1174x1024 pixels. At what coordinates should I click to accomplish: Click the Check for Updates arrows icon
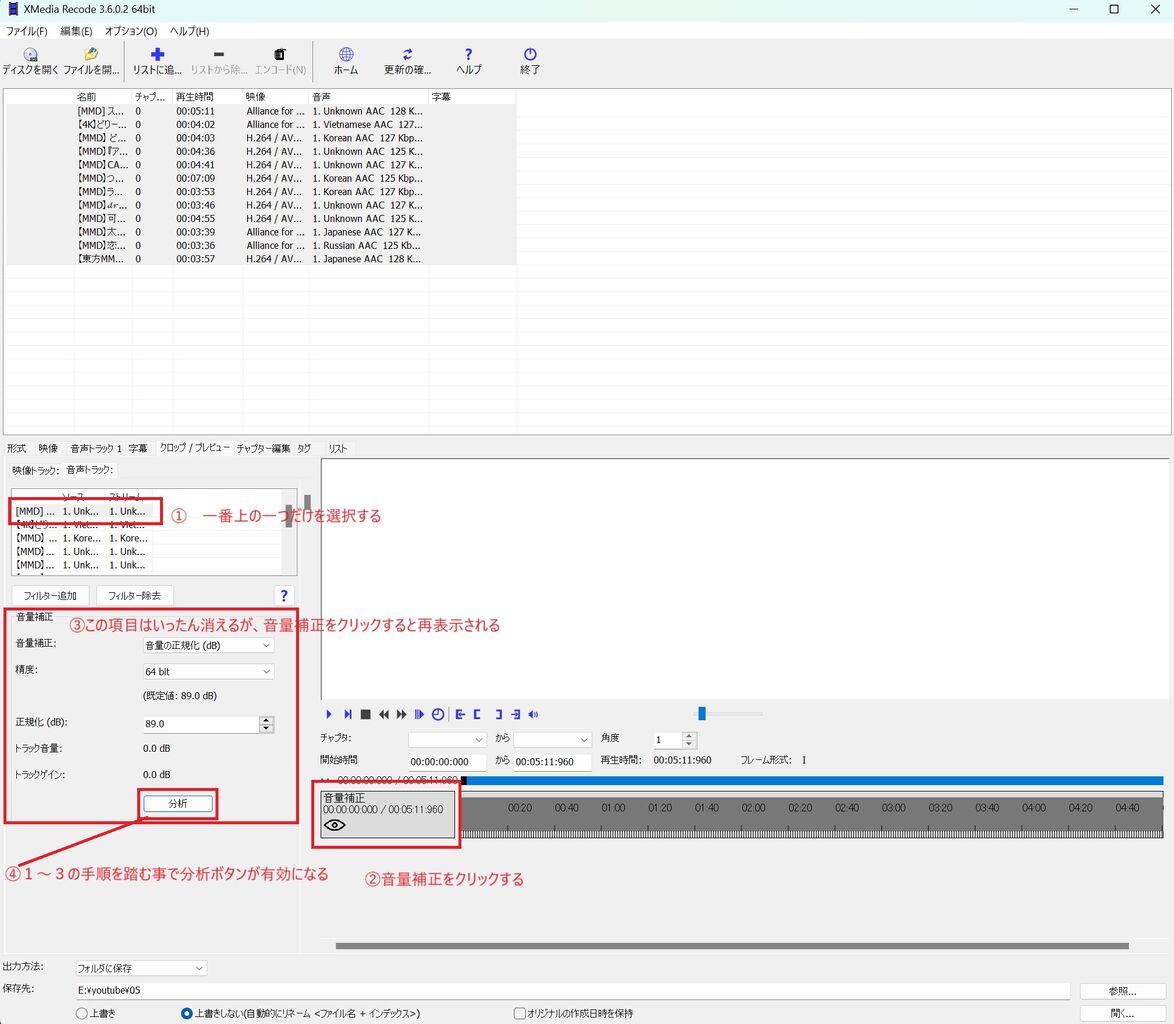407,55
